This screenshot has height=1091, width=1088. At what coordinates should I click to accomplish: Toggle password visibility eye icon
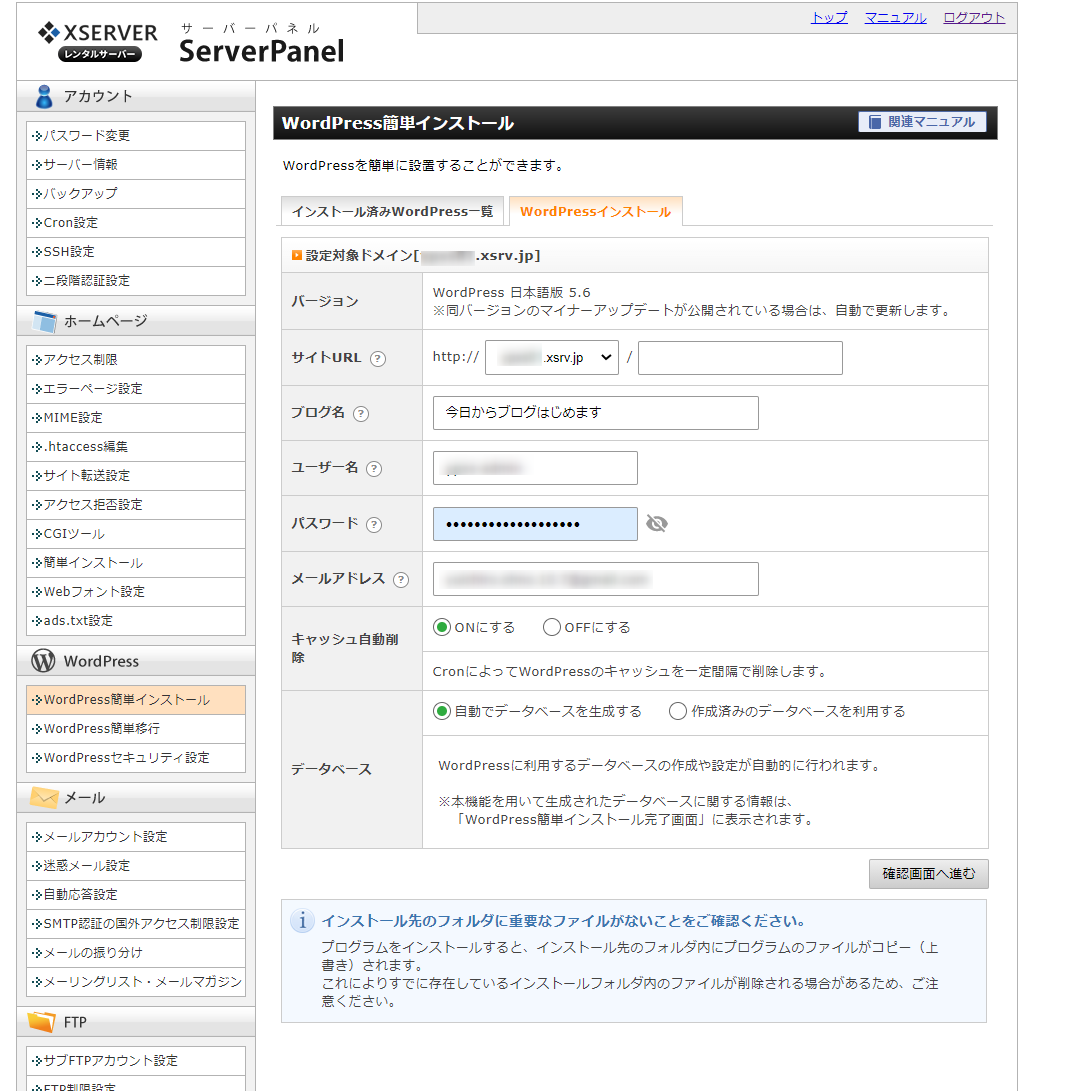[x=656, y=523]
